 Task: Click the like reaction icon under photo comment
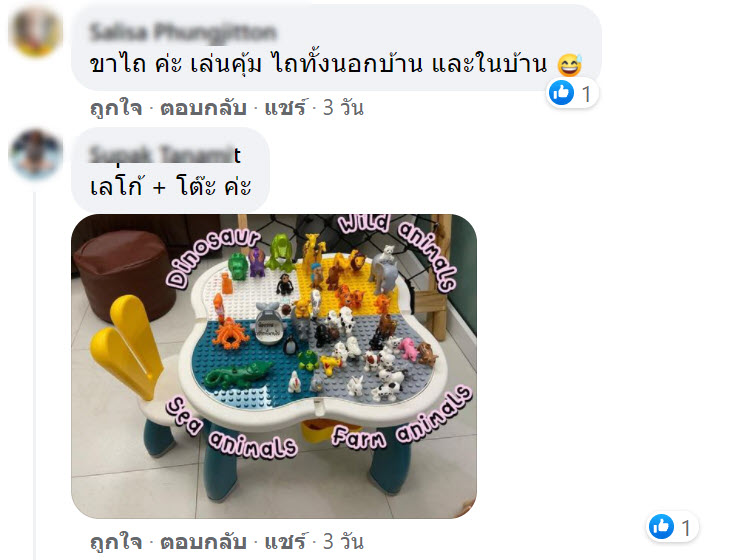click(661, 527)
